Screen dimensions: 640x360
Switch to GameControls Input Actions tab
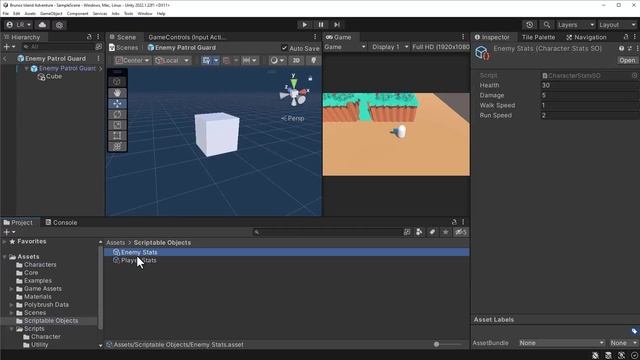(x=187, y=37)
